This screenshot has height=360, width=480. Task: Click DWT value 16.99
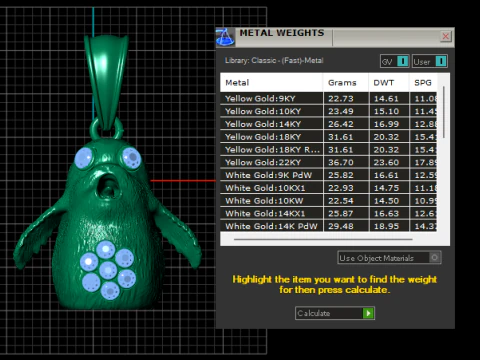[386, 124]
